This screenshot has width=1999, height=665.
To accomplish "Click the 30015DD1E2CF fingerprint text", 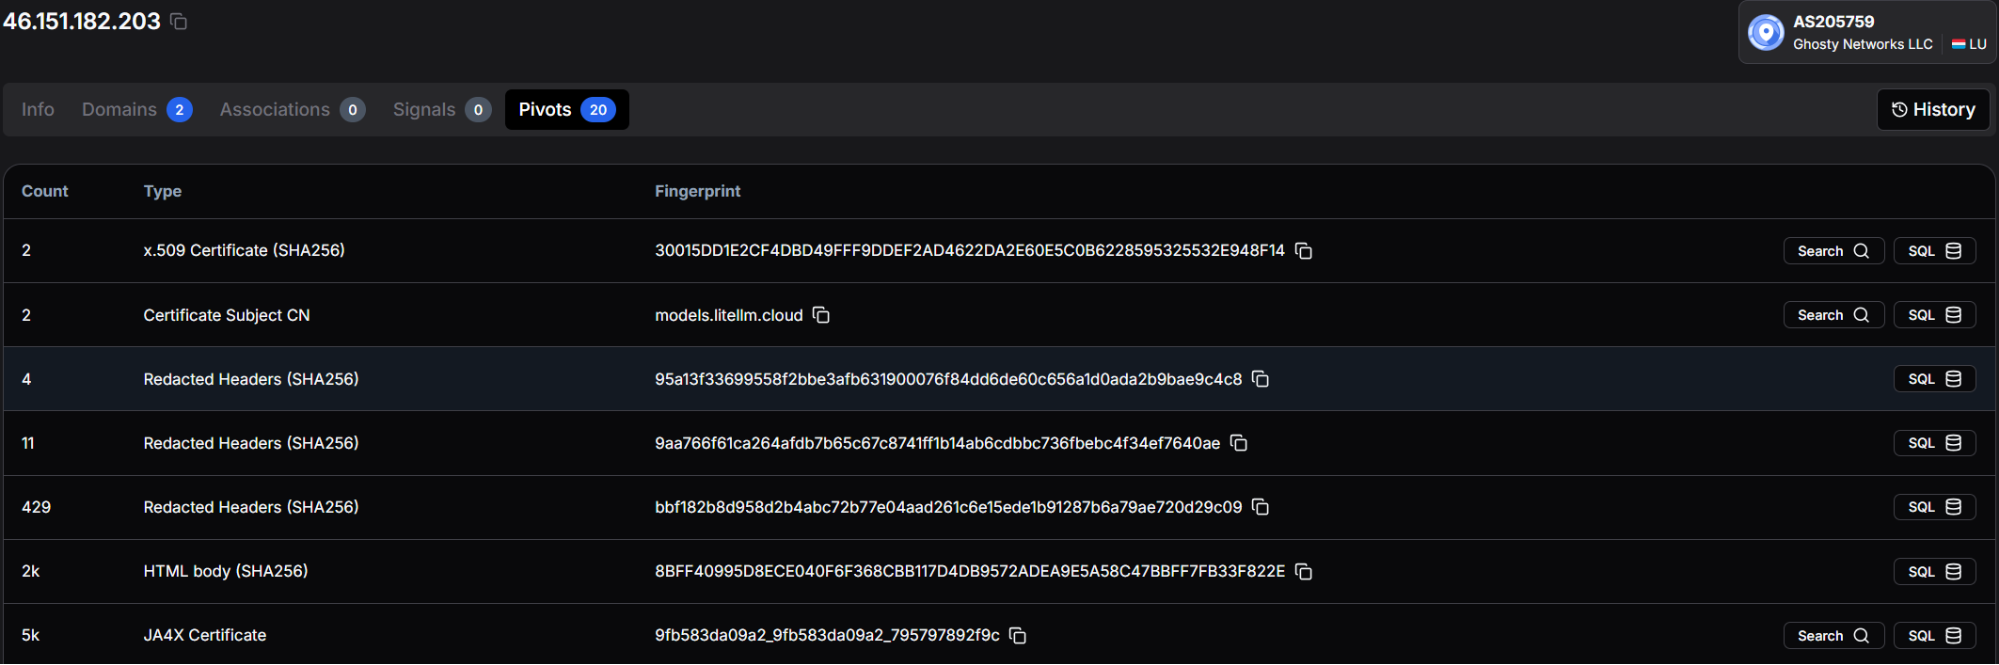I will click(970, 251).
